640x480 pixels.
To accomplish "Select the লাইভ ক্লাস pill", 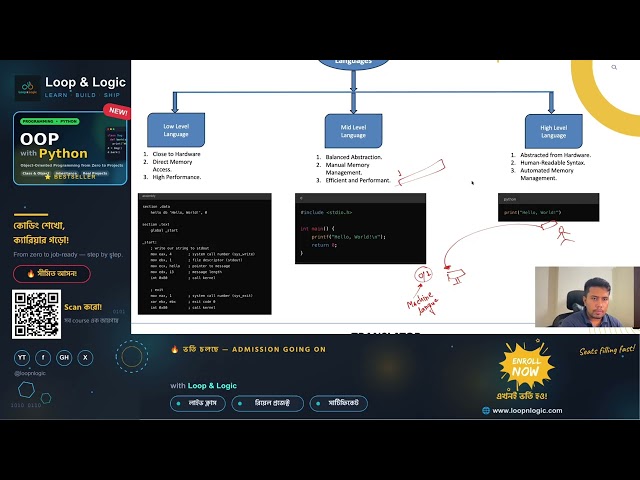I will coord(198,403).
